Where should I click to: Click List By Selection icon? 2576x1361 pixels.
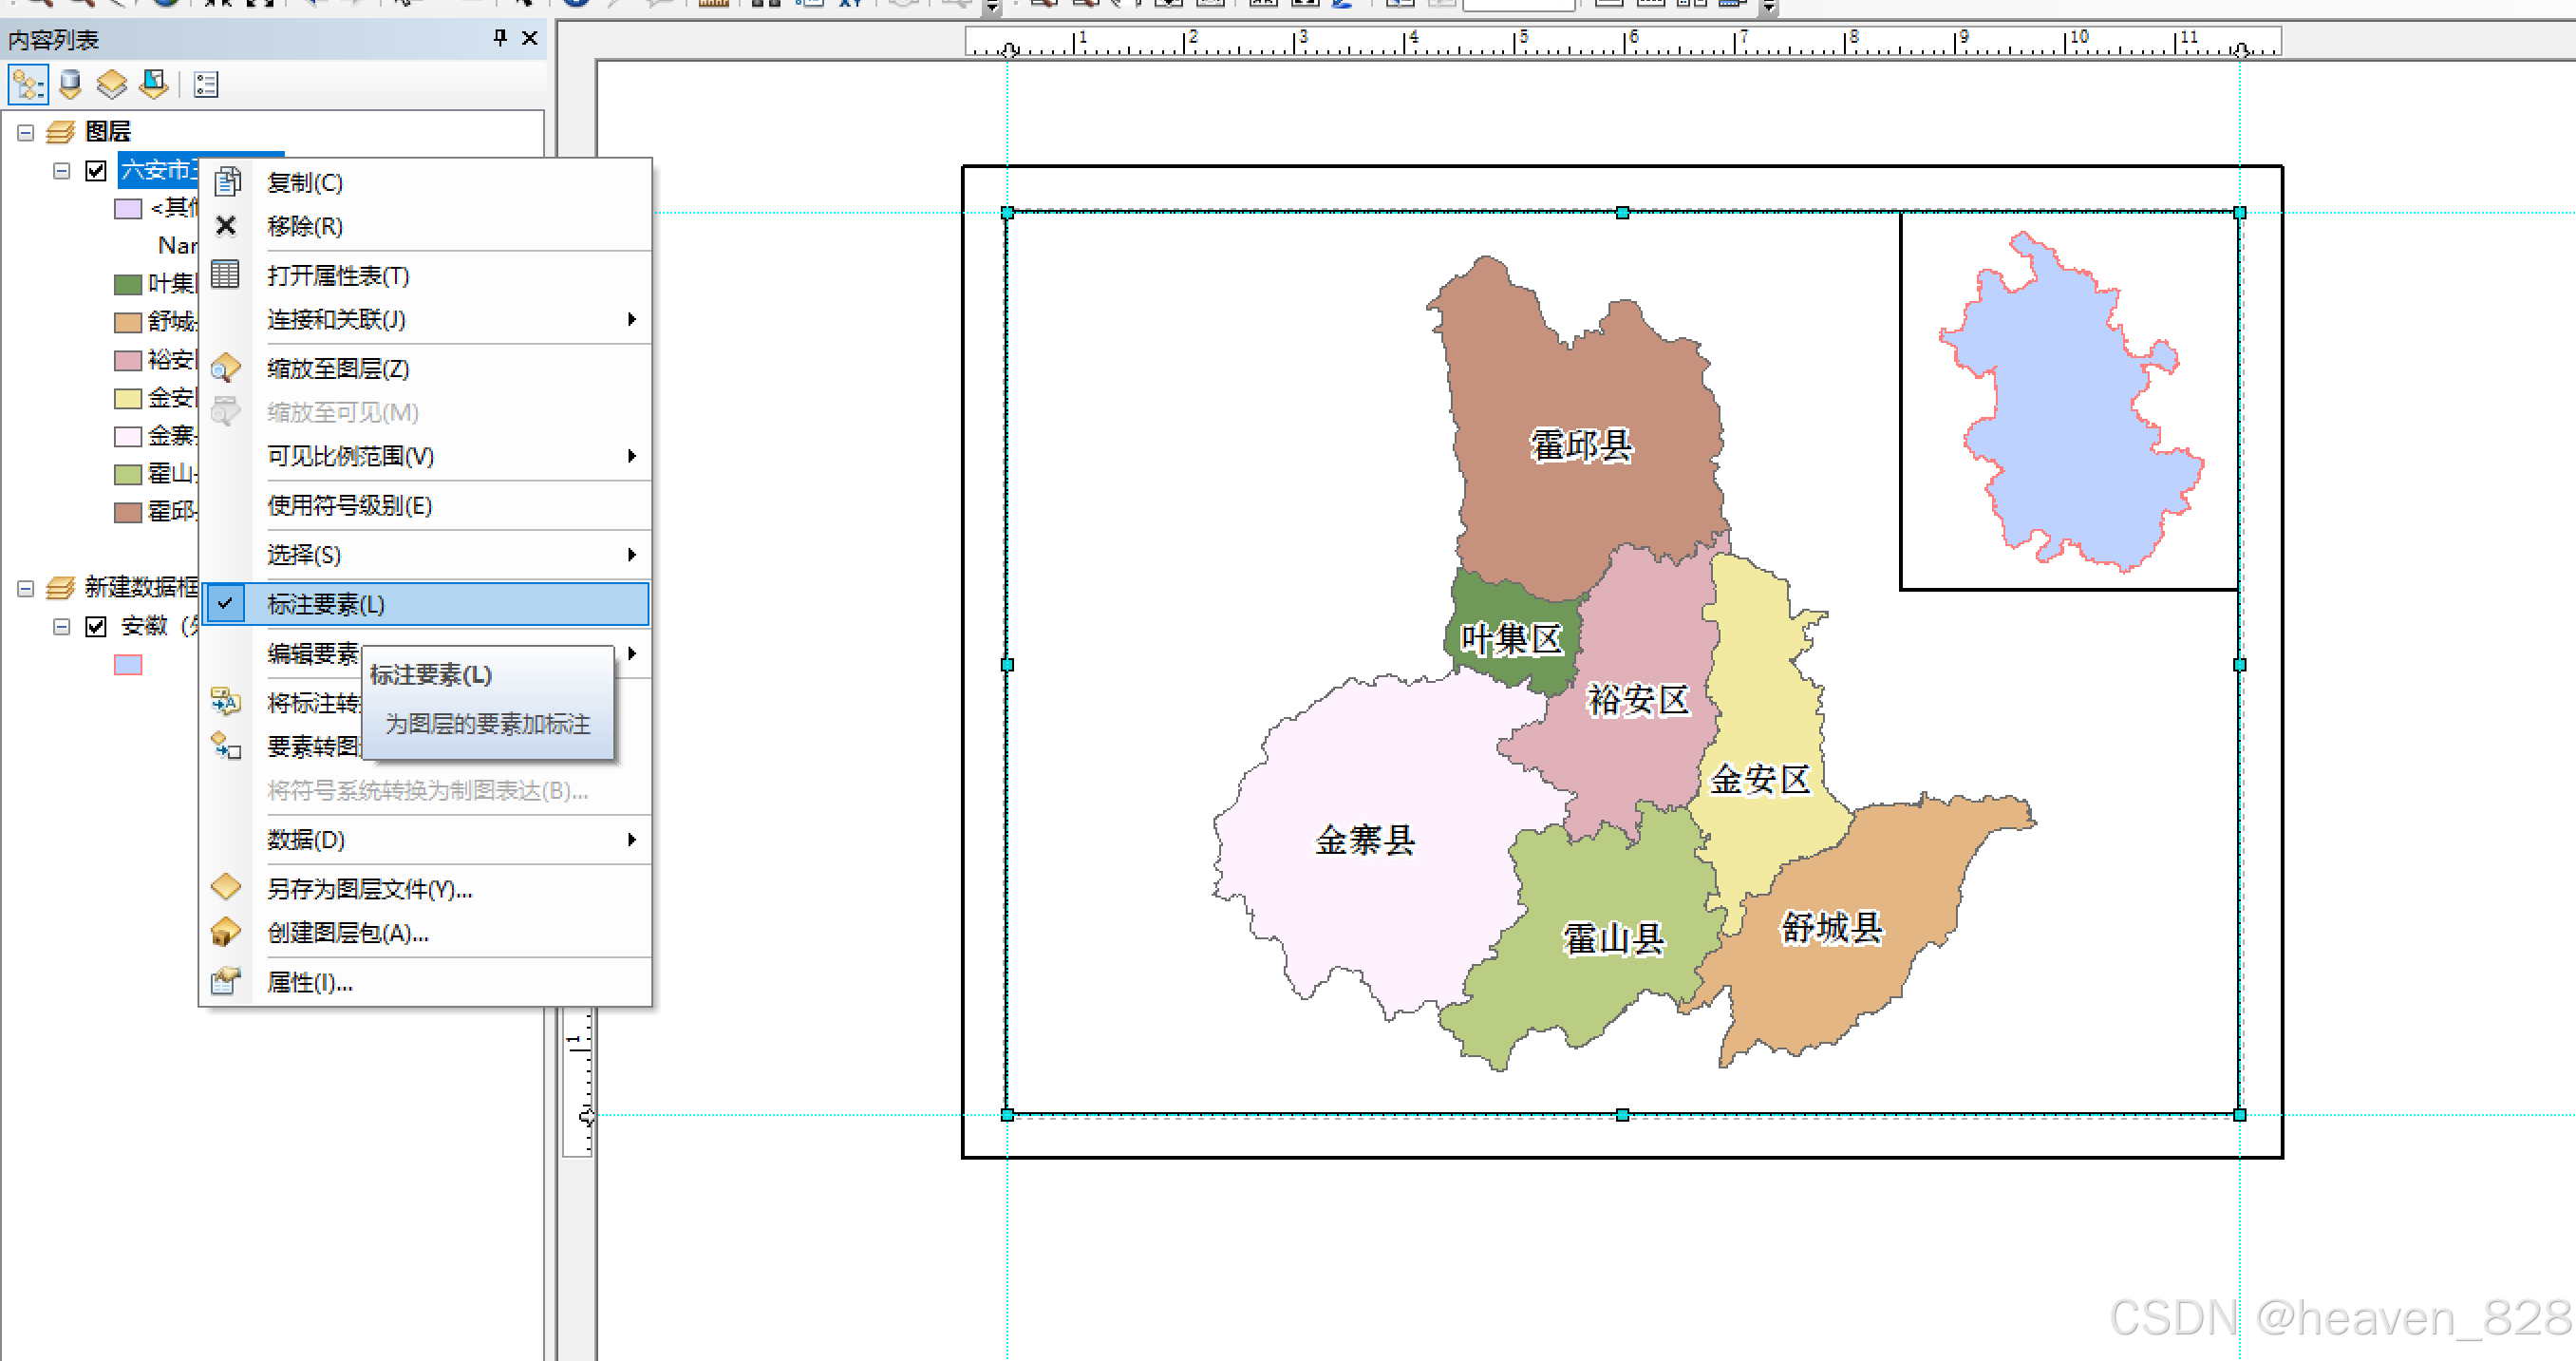click(153, 85)
